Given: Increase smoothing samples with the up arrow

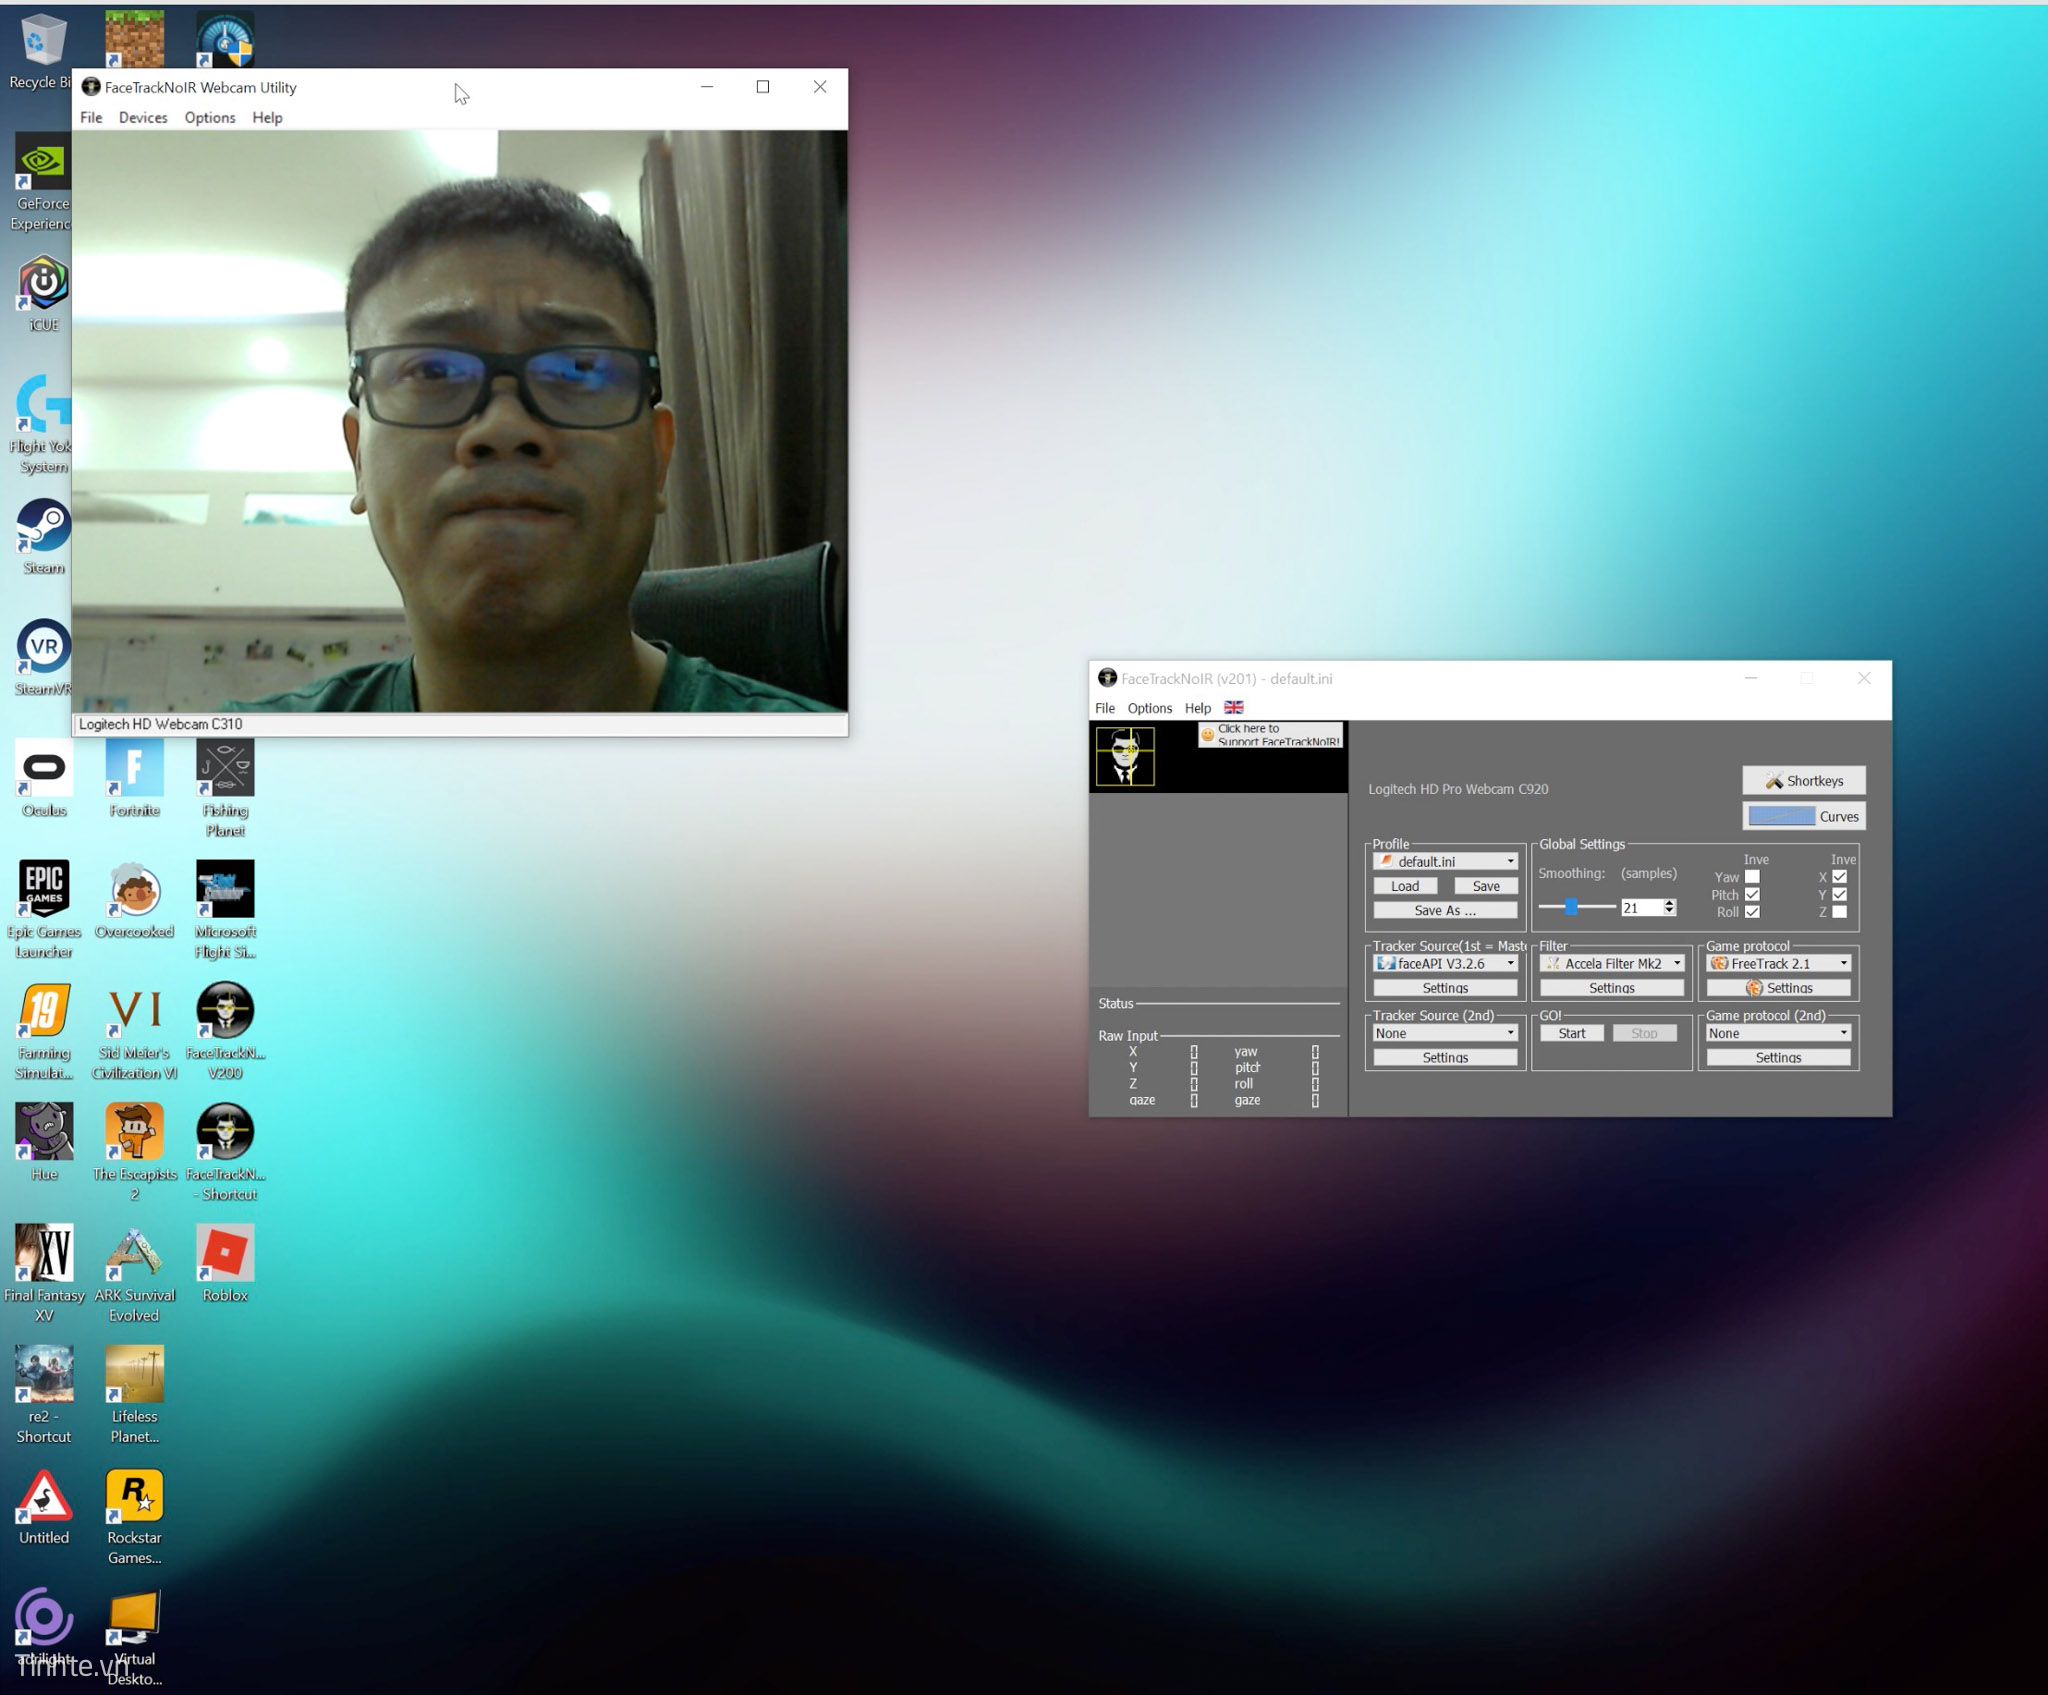Looking at the screenshot, I should tap(1669, 903).
